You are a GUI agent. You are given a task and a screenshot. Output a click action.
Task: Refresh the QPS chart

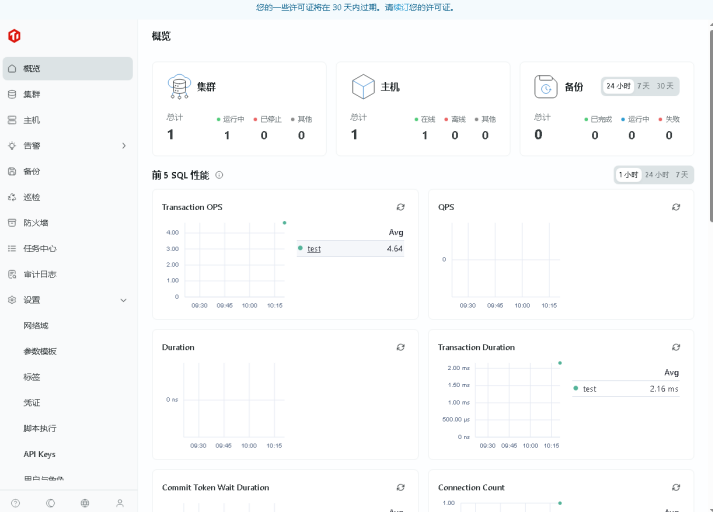click(676, 207)
